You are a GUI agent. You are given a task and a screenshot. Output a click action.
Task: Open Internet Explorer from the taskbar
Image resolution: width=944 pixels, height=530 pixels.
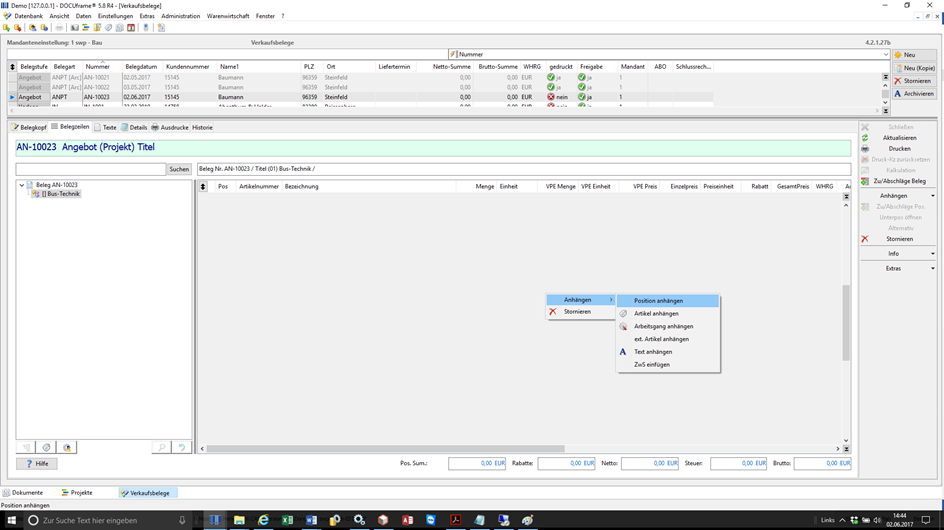[x=263, y=520]
